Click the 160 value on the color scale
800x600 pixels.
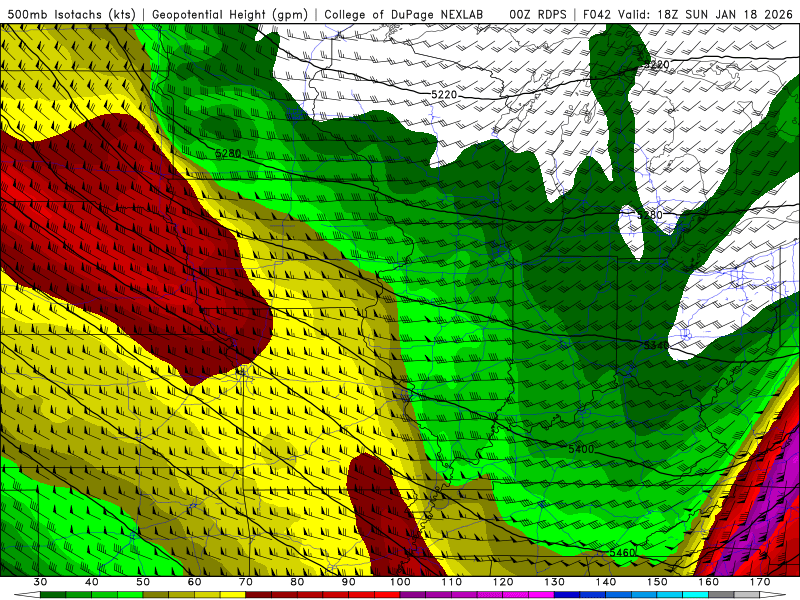[709, 582]
